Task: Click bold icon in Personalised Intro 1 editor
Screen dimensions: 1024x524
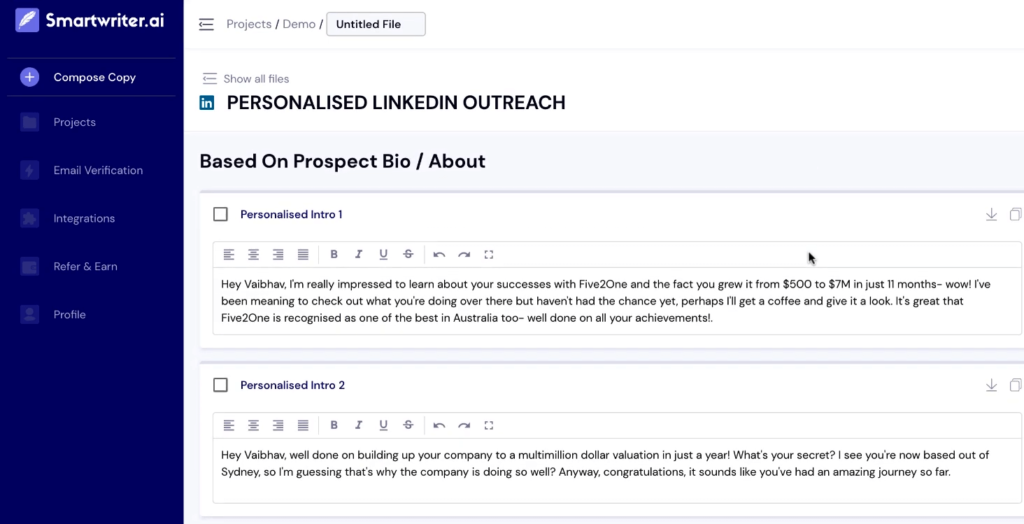Action: 334,254
